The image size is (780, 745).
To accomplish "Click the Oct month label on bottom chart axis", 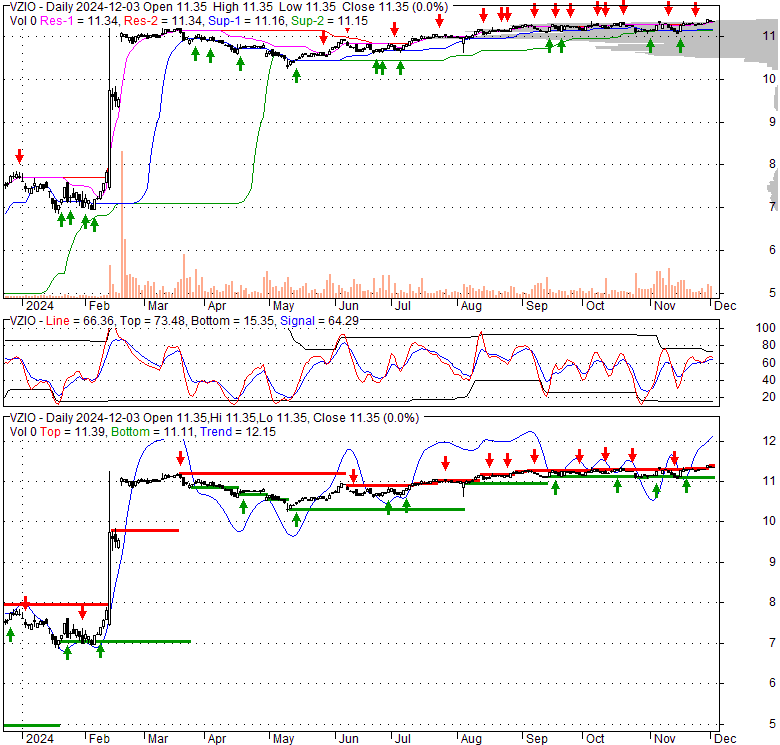I will 595,739.
